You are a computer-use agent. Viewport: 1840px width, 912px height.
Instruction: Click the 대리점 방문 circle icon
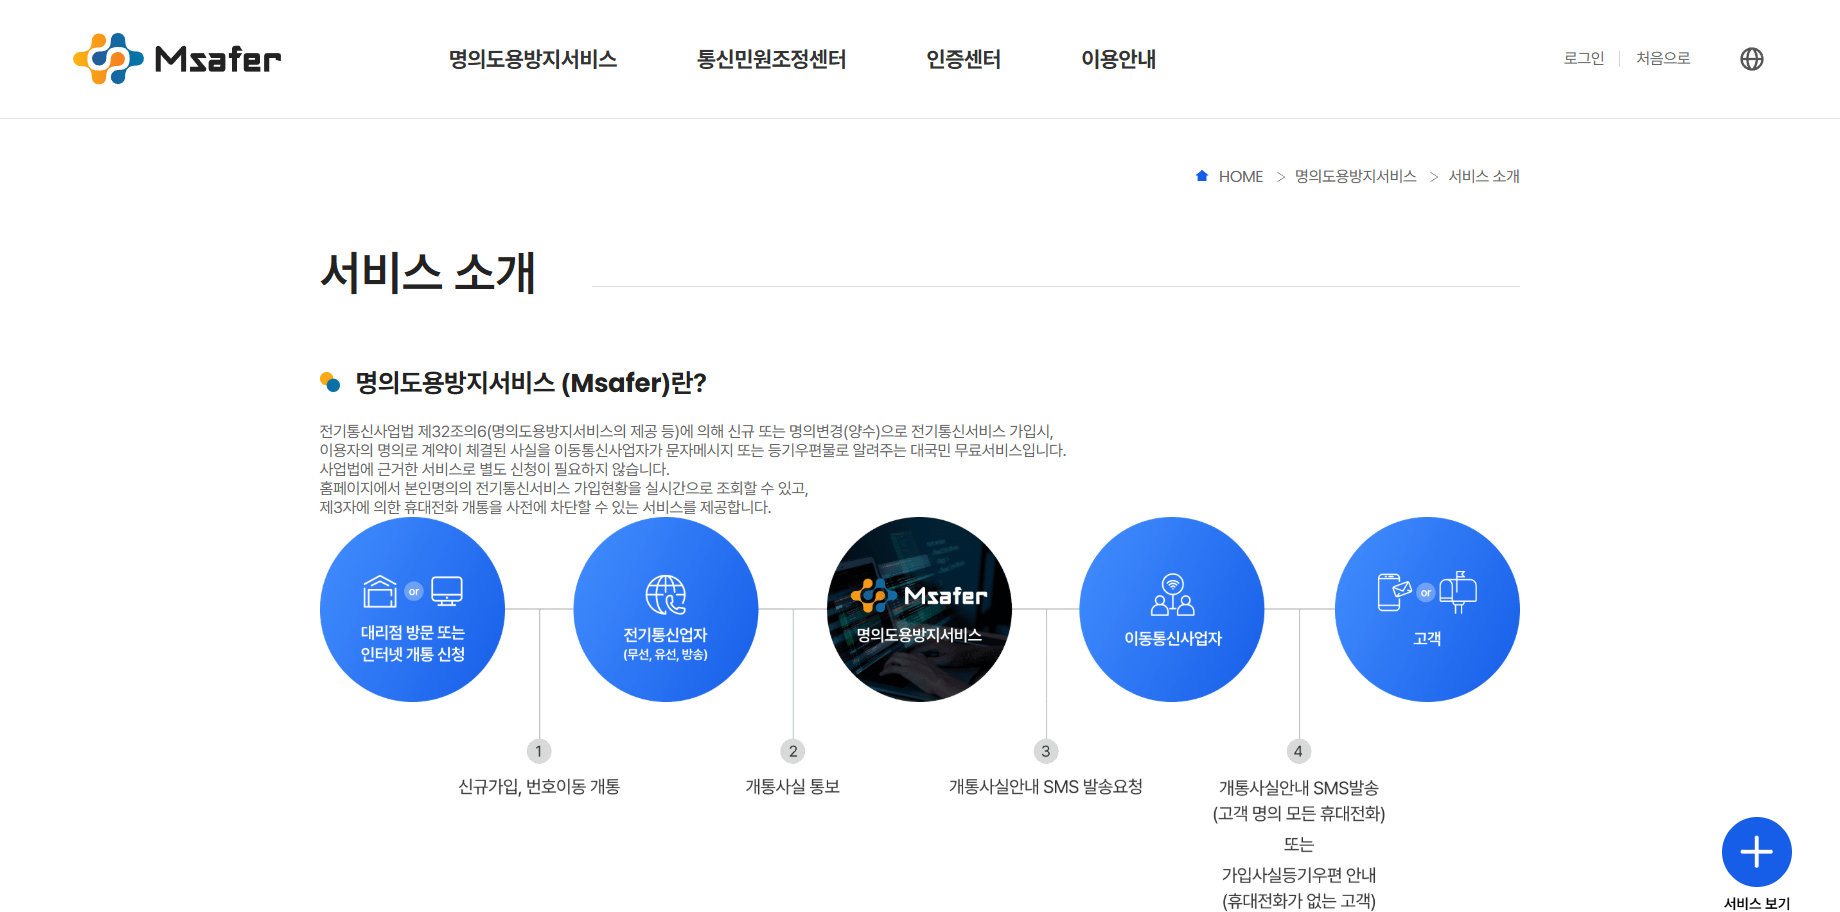pos(411,608)
